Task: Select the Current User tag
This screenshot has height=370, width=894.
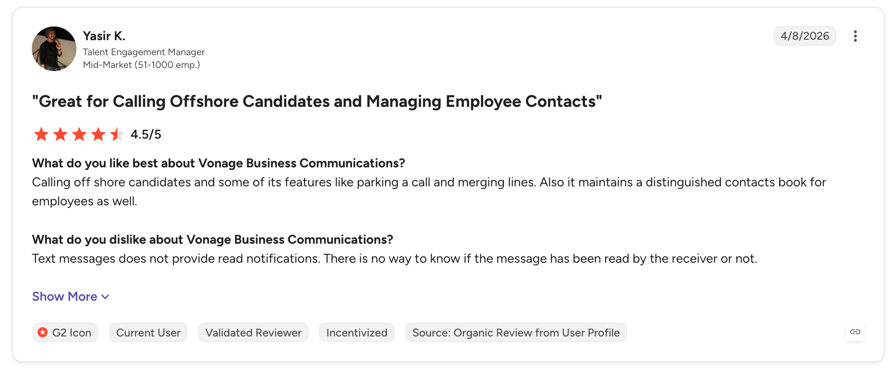Action: pyautogui.click(x=148, y=332)
